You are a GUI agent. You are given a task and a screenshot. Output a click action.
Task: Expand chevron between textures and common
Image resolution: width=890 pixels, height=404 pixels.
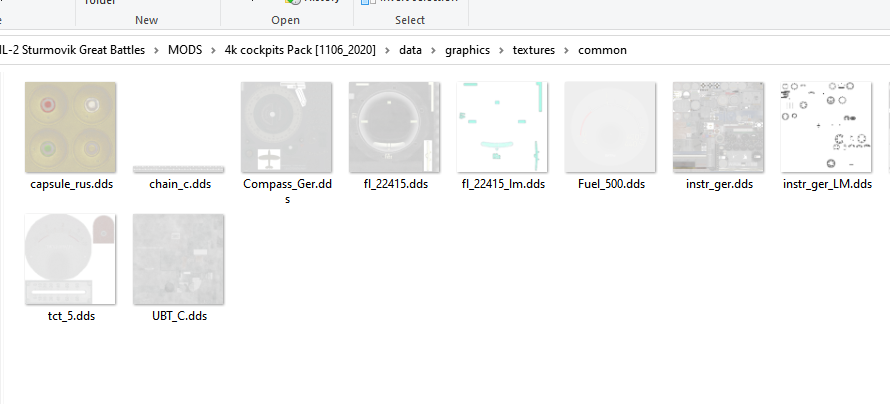[566, 50]
